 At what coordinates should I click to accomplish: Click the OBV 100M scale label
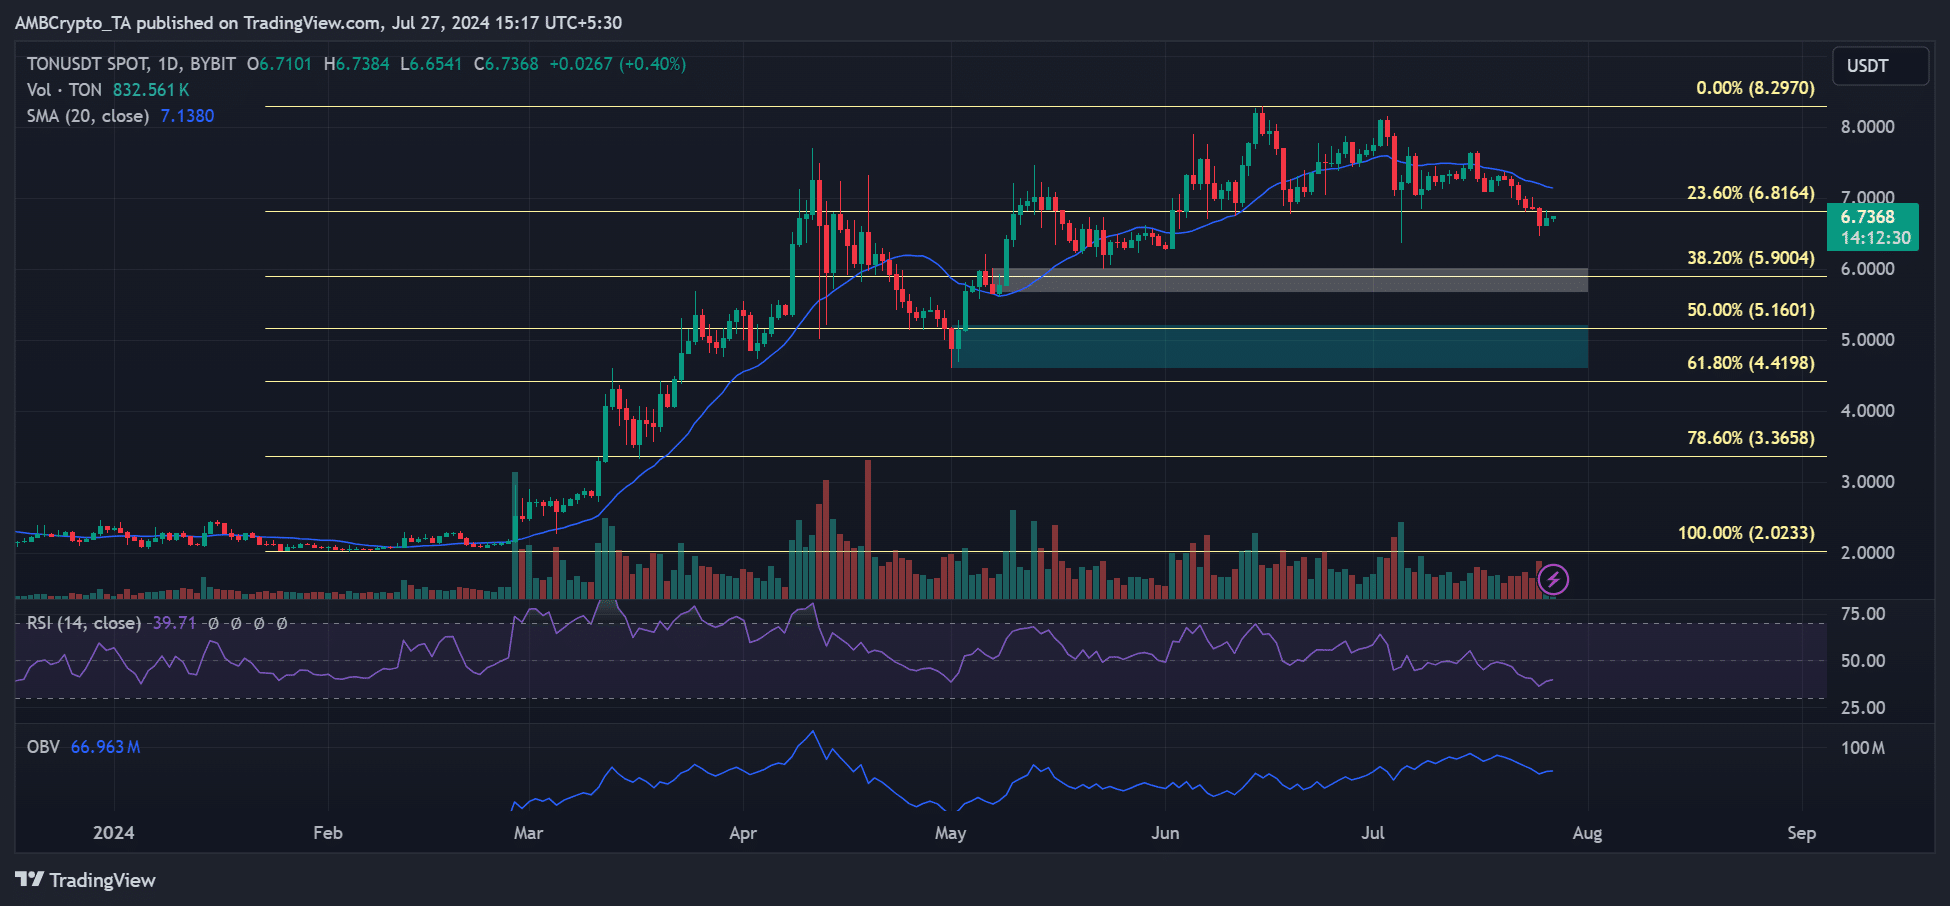(x=1863, y=748)
